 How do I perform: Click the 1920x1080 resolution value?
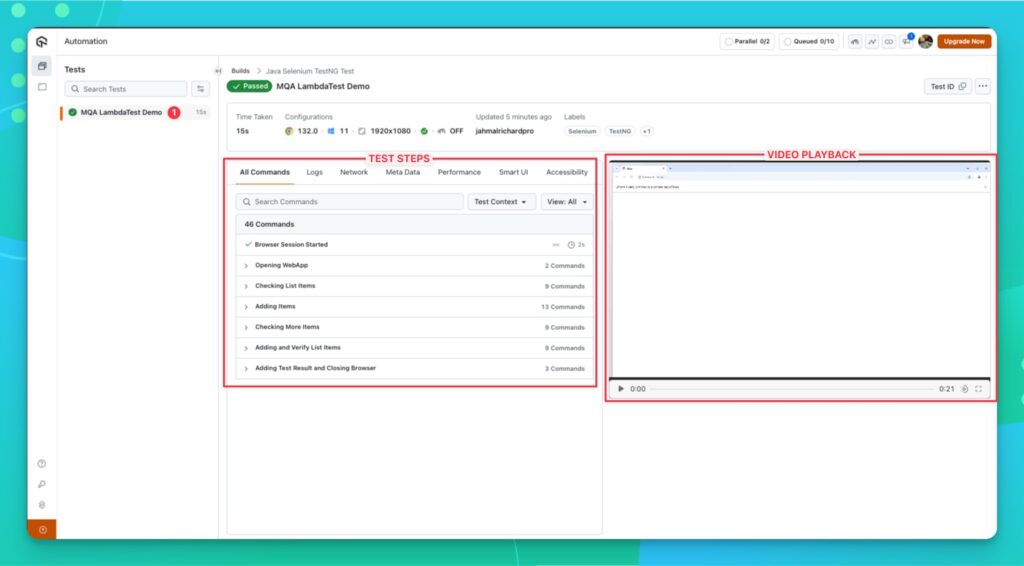pyautogui.click(x=391, y=131)
